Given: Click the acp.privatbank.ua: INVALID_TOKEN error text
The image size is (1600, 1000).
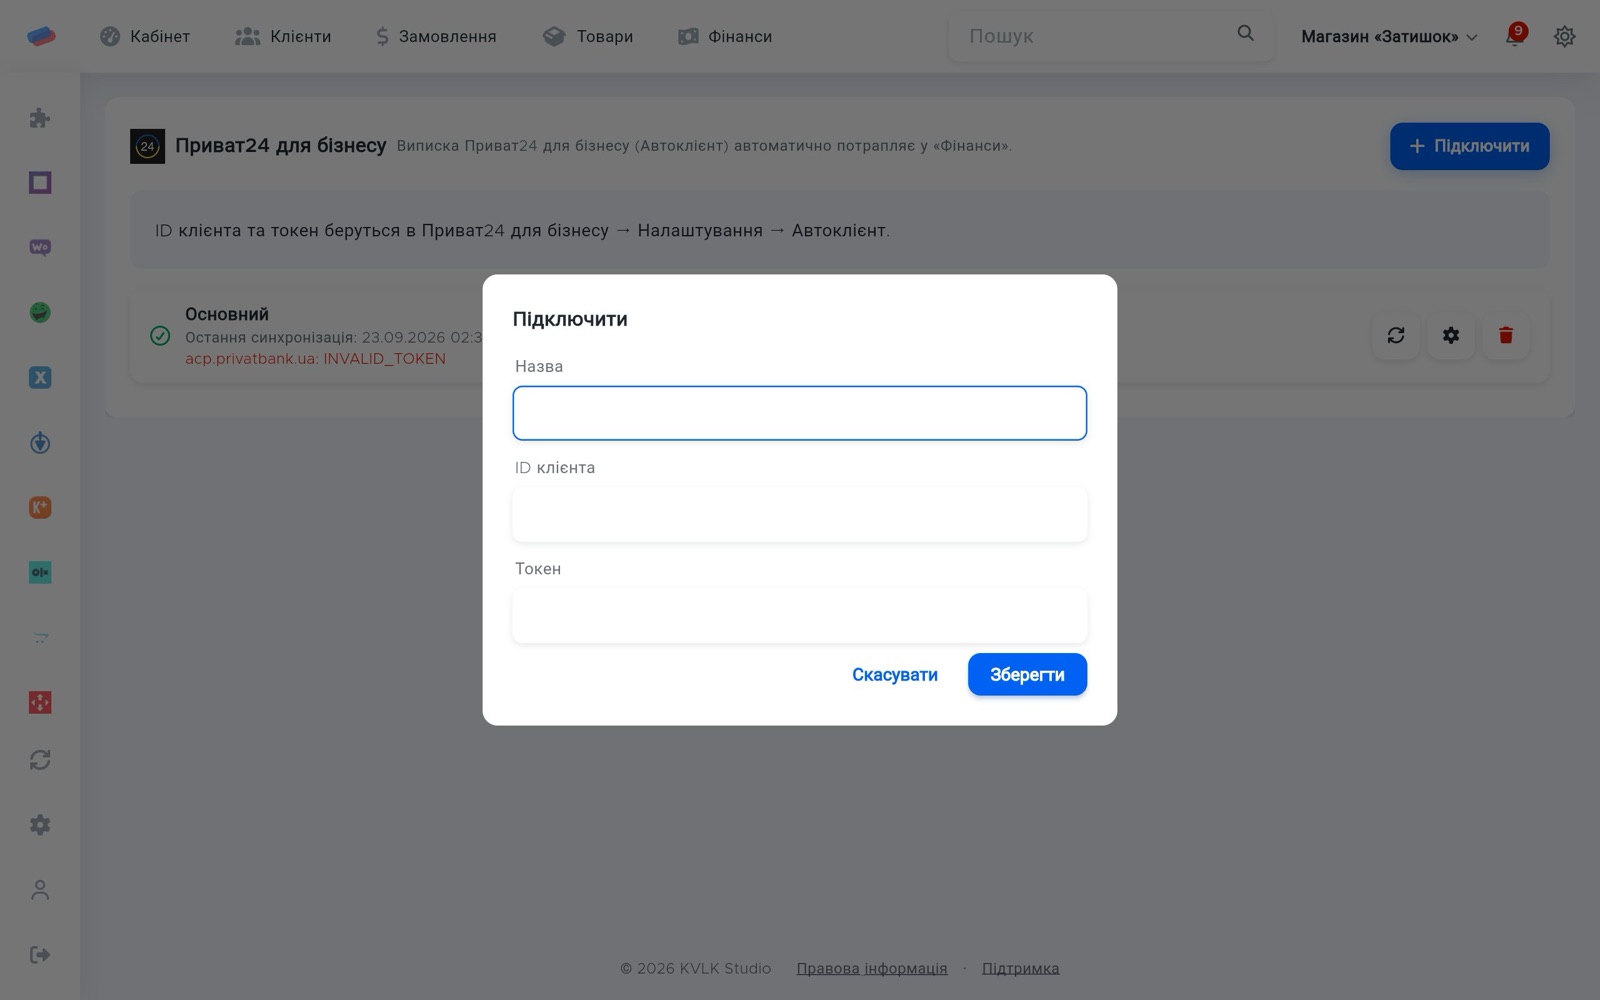Looking at the screenshot, I should pos(315,358).
